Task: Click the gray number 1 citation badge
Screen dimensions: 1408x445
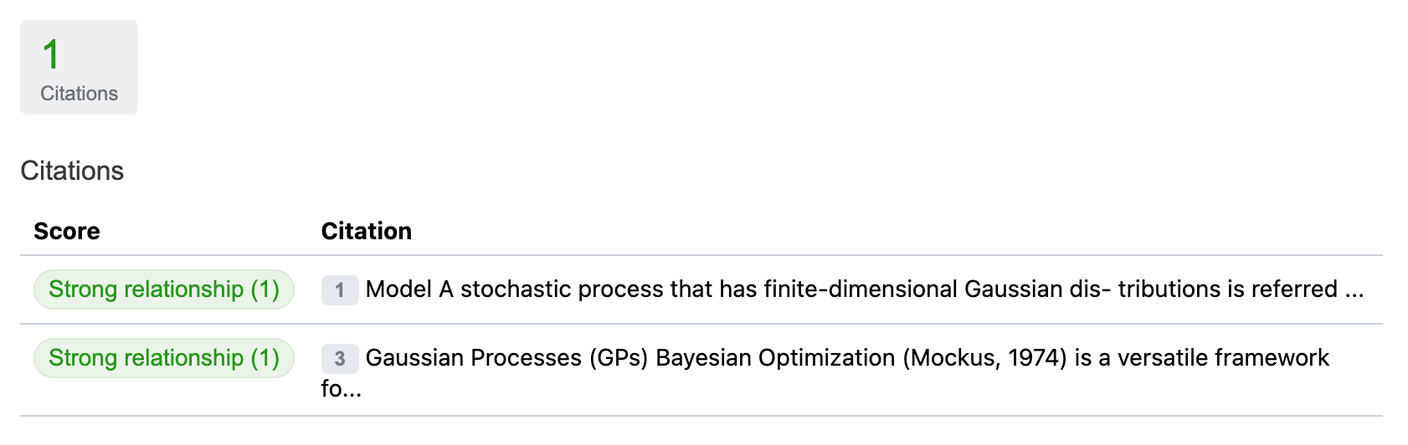Action: pos(340,290)
